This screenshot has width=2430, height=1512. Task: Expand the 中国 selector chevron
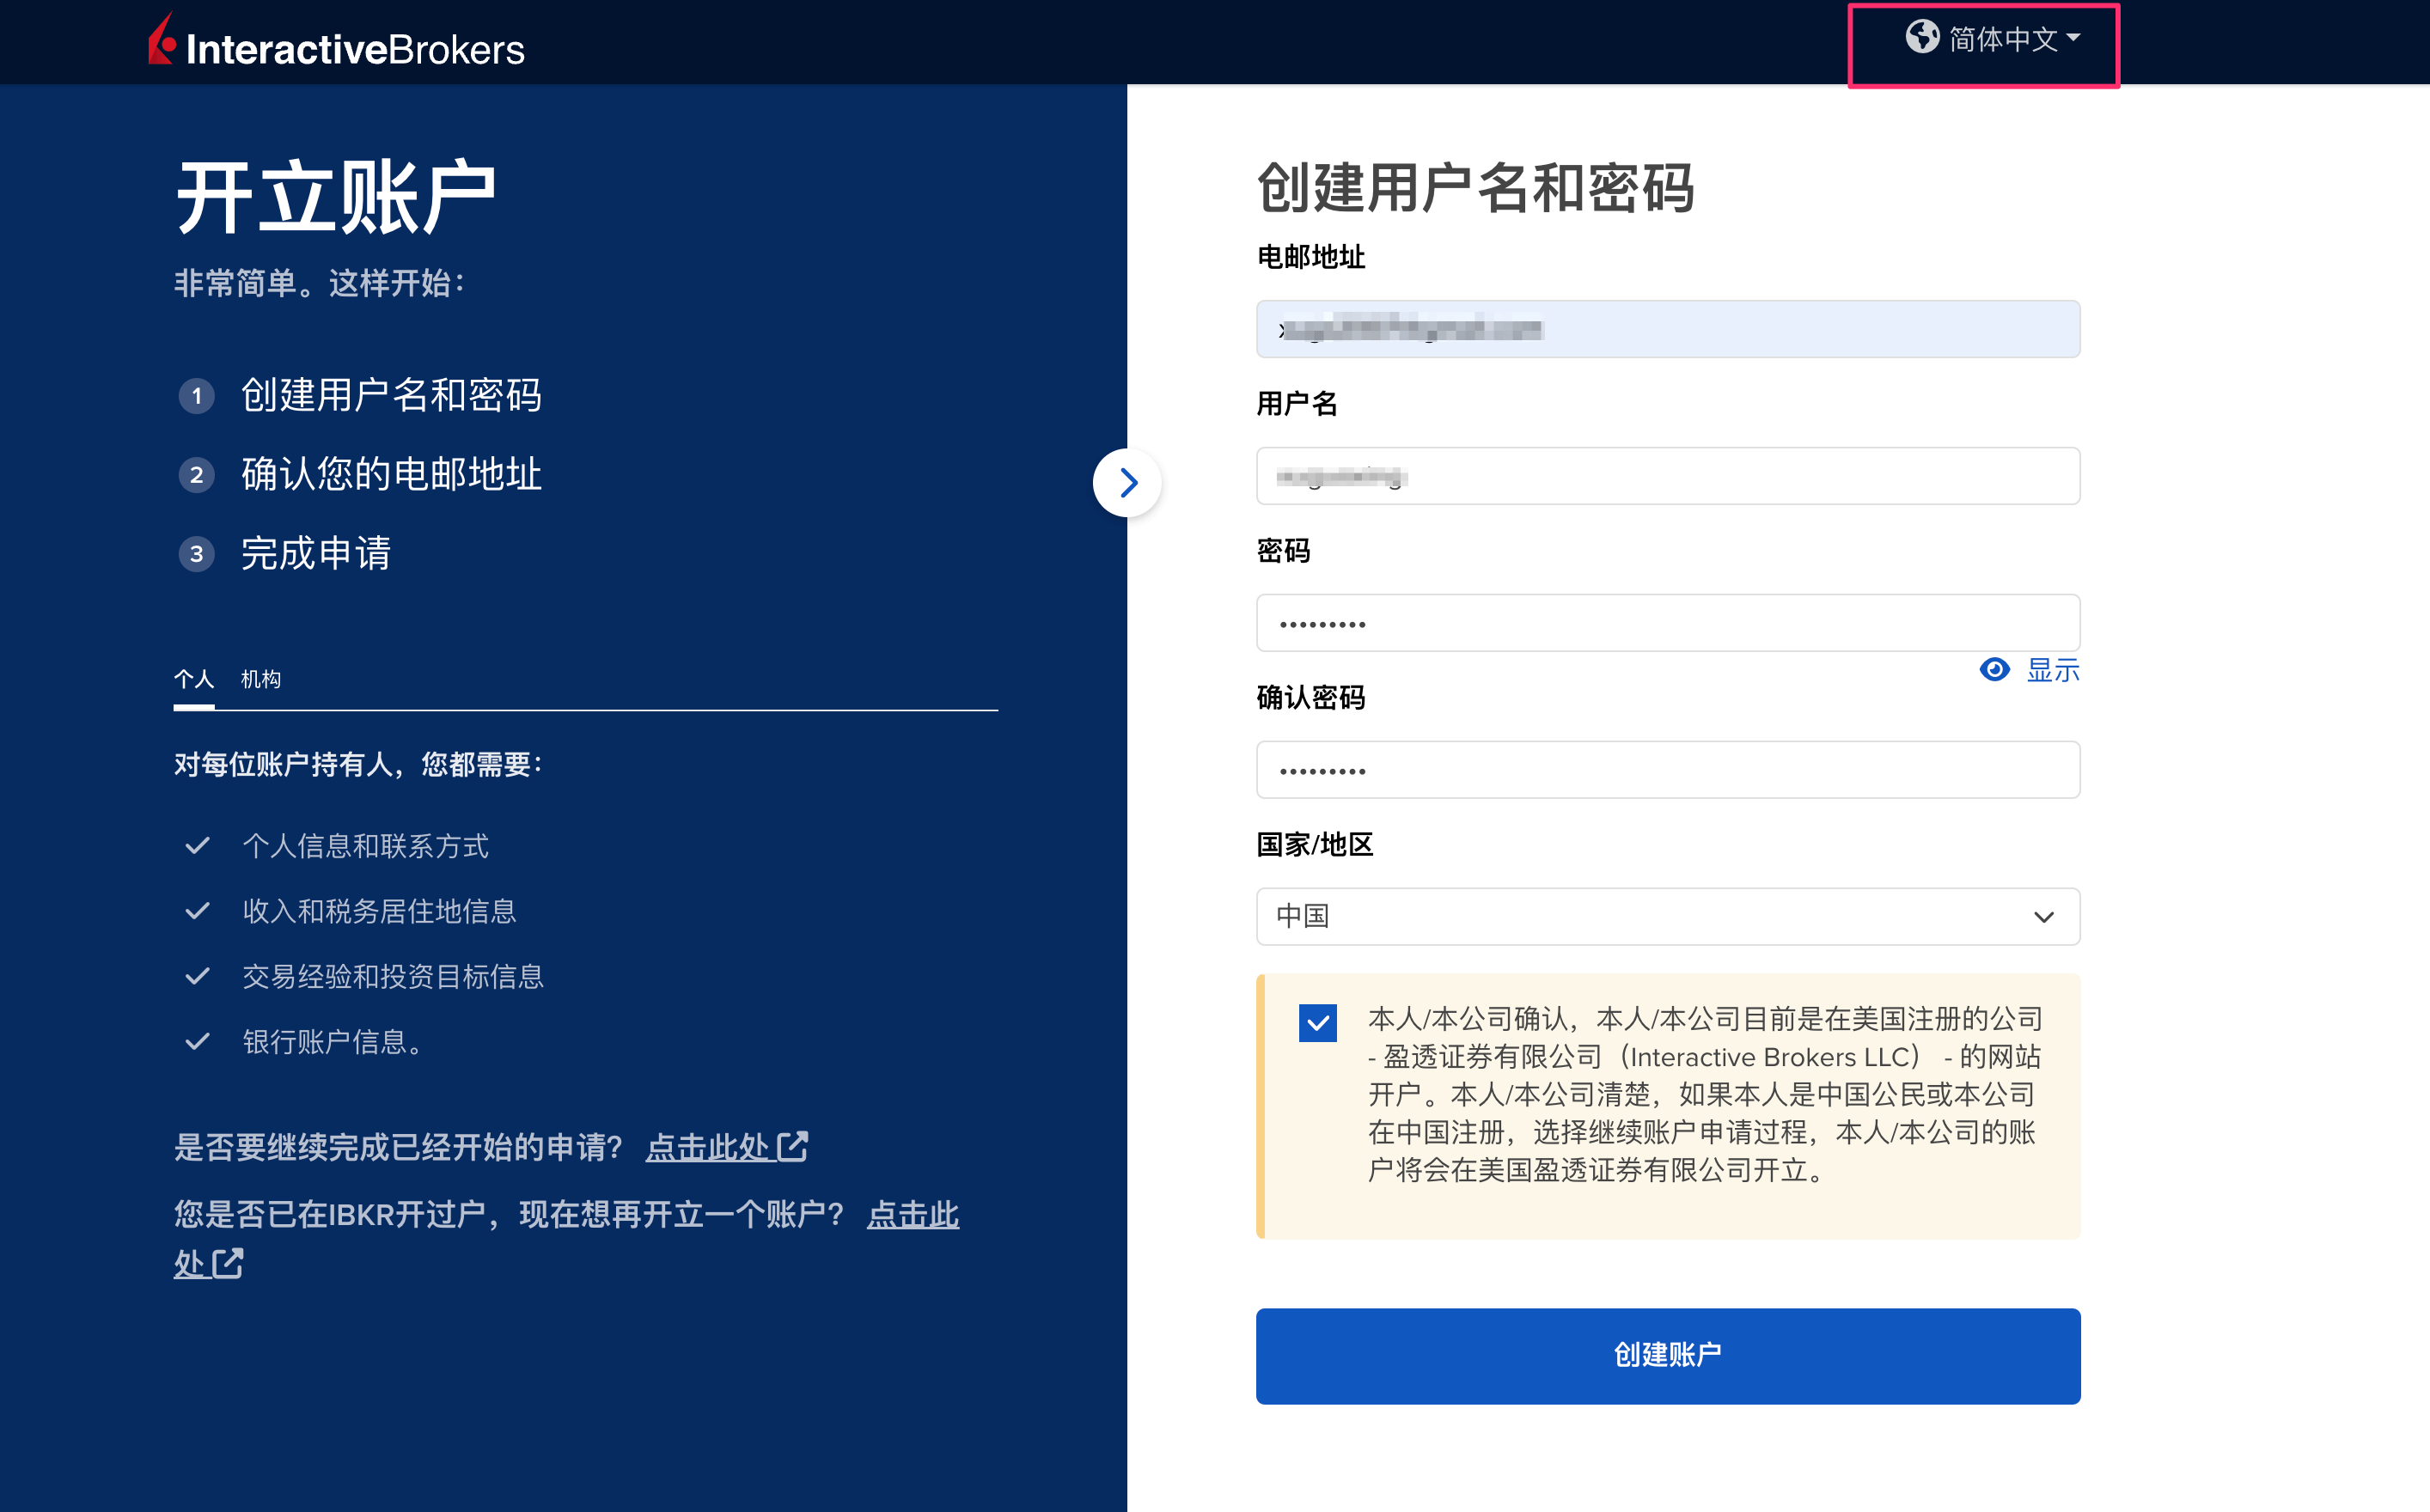click(2043, 916)
